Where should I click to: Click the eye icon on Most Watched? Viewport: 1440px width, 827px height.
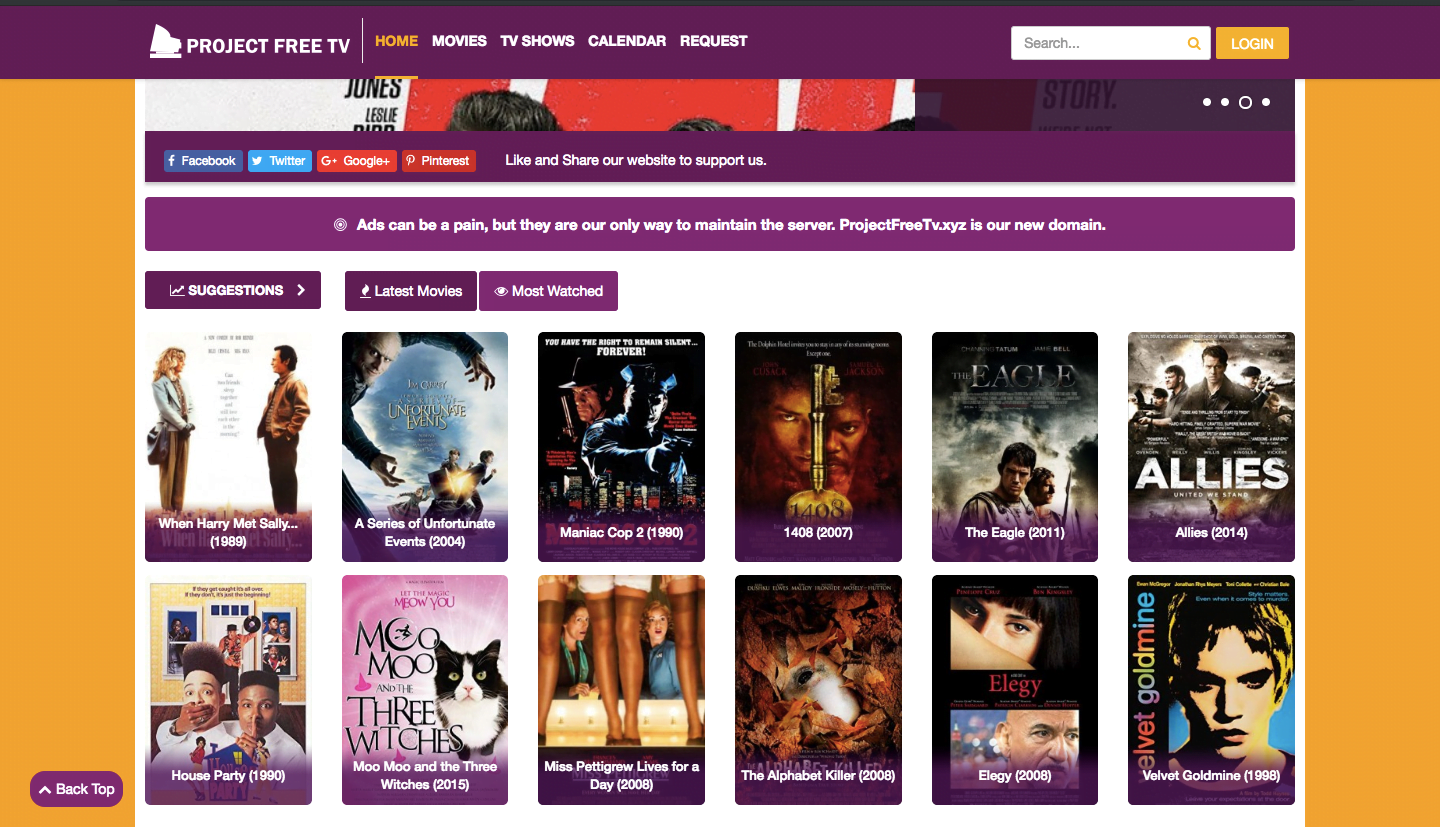[x=501, y=291]
